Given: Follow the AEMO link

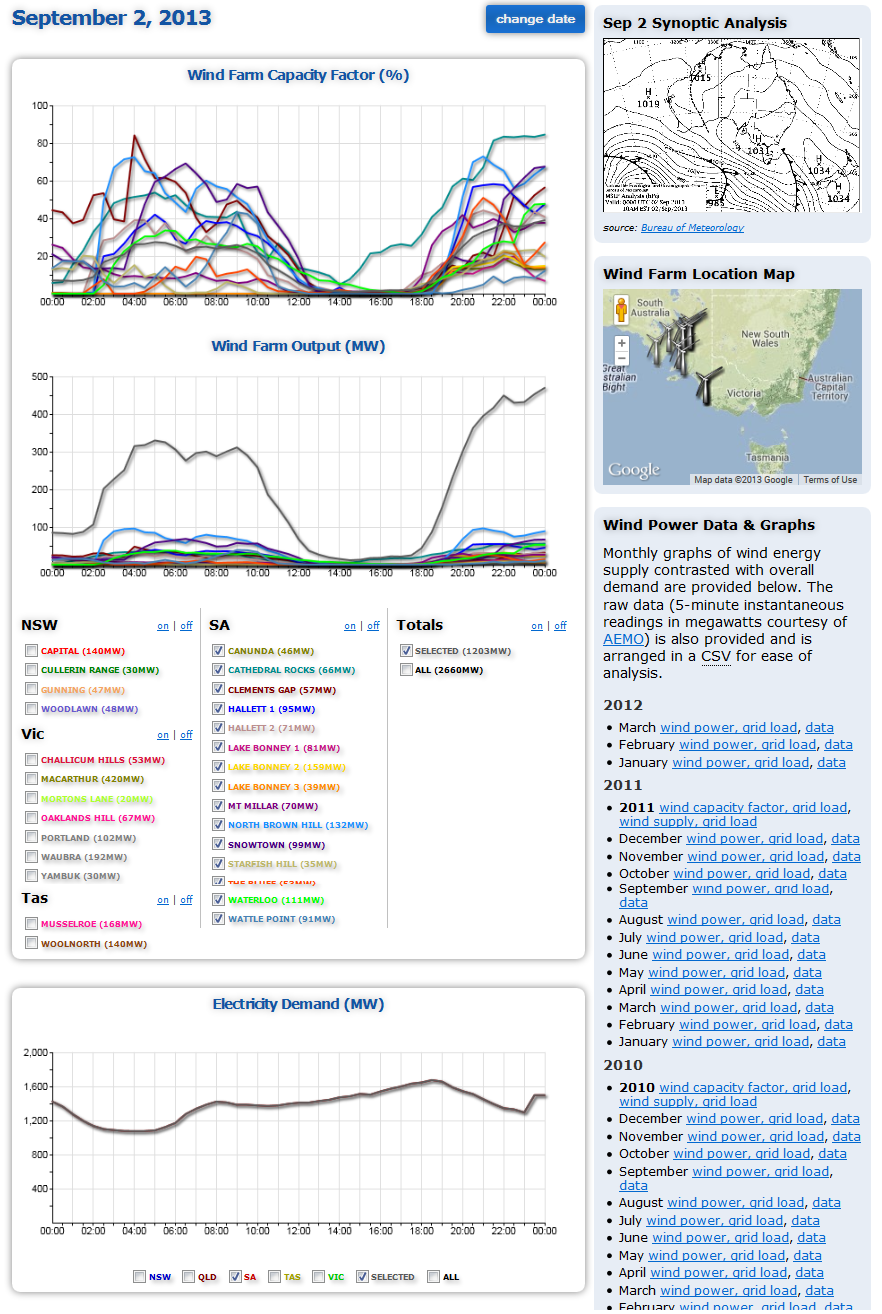Looking at the screenshot, I should pyautogui.click(x=624, y=639).
